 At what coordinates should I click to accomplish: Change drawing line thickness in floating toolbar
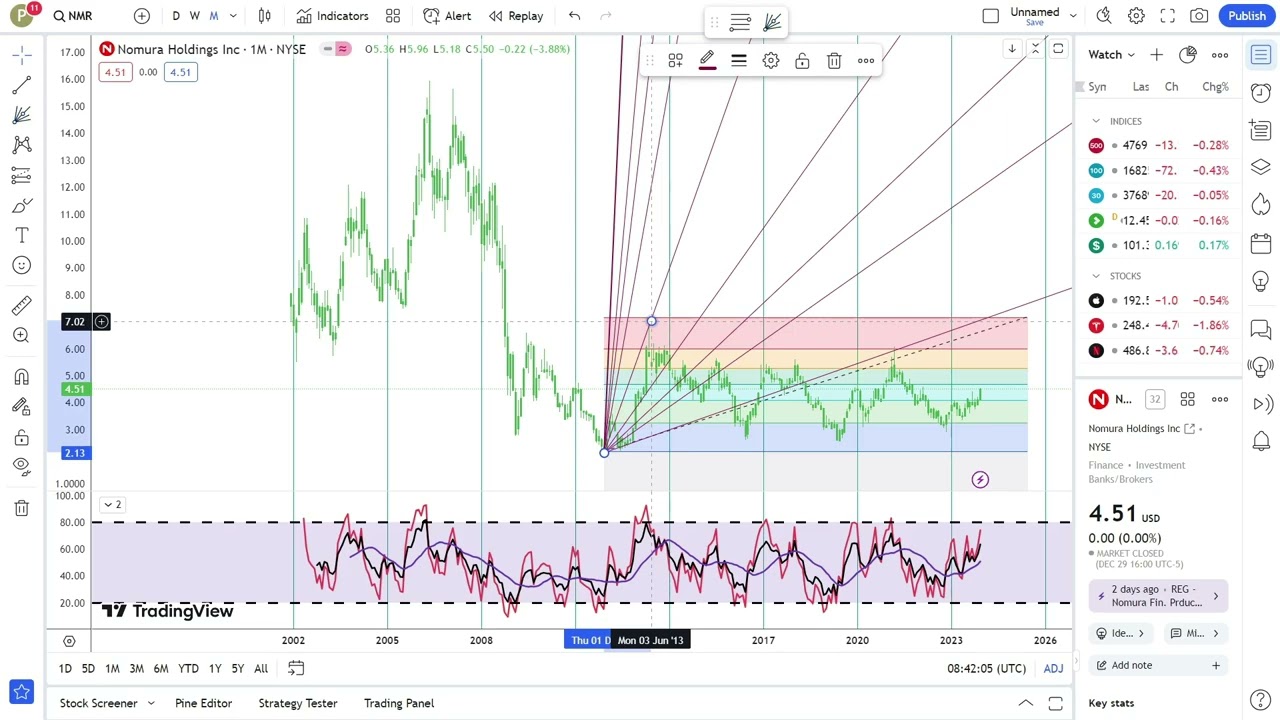(739, 61)
